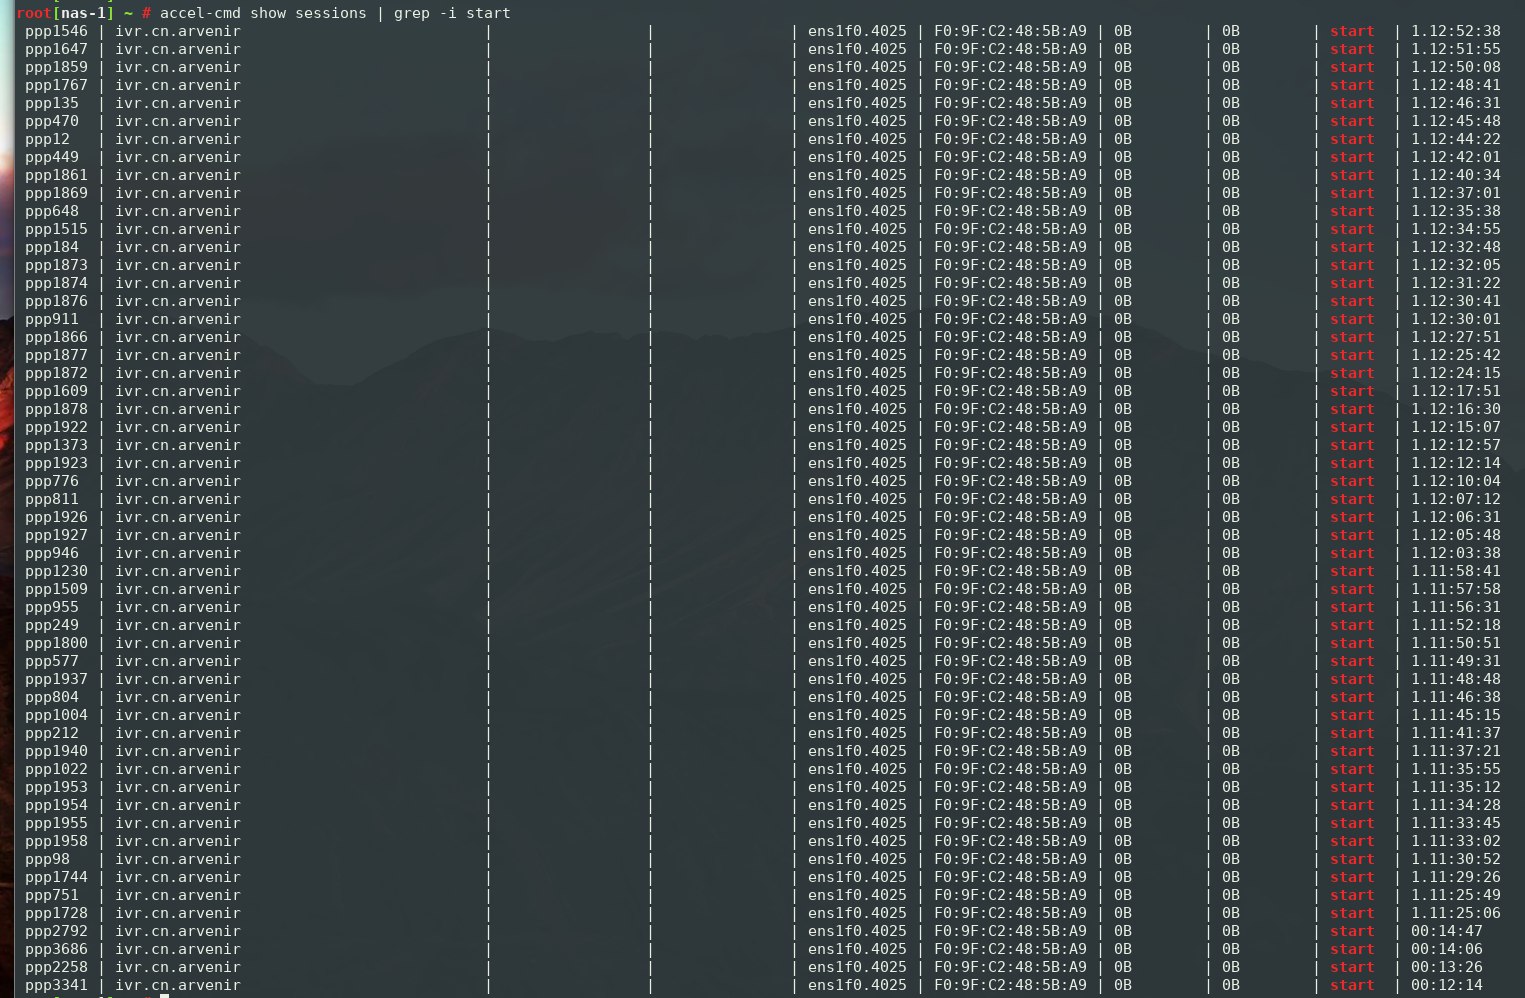Screen dimensions: 1525x998
Task: Select interface name ppp1876
Action: [57, 301]
